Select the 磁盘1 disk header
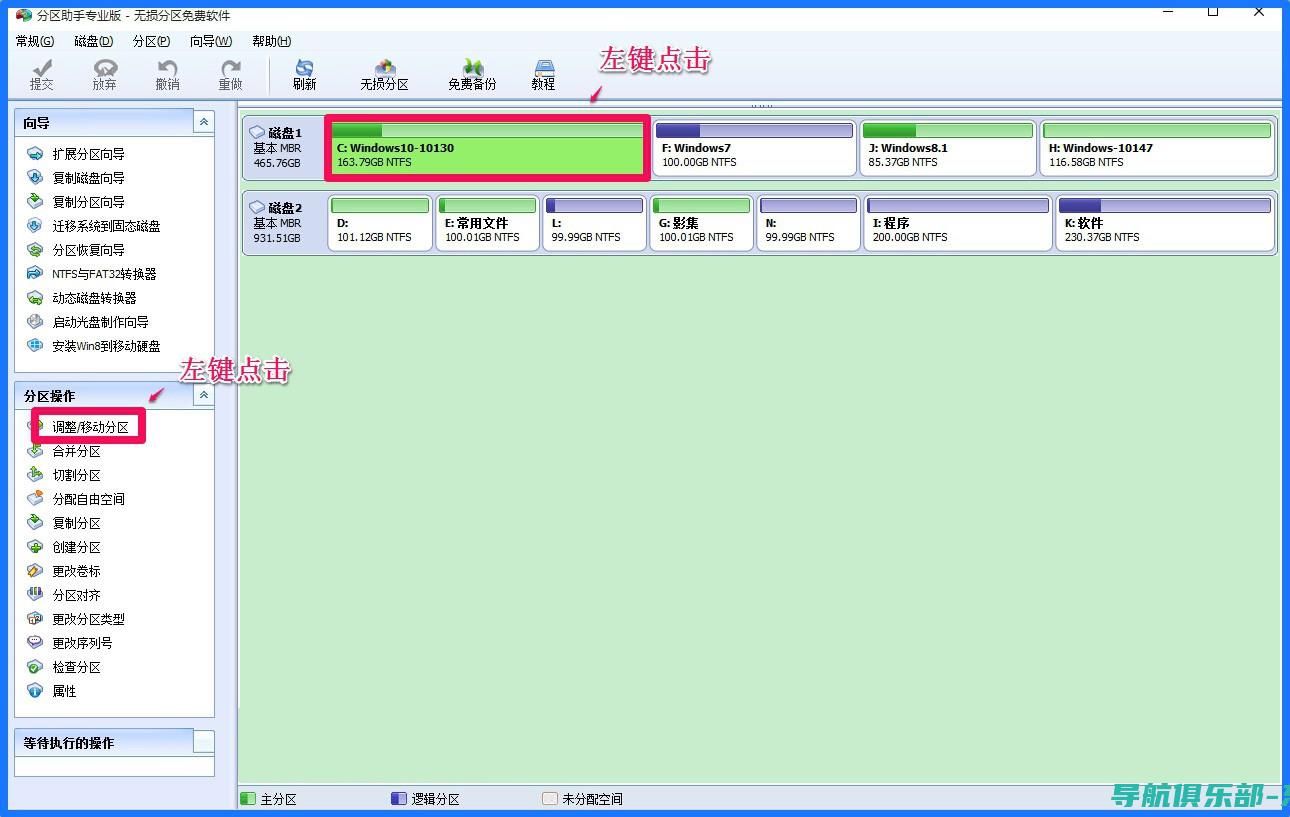Viewport: 1290px width, 817px height. (284, 148)
